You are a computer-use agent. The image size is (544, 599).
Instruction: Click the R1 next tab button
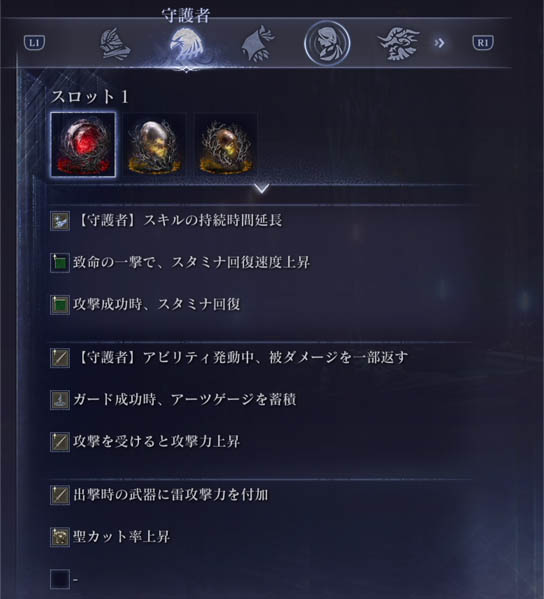[x=483, y=43]
